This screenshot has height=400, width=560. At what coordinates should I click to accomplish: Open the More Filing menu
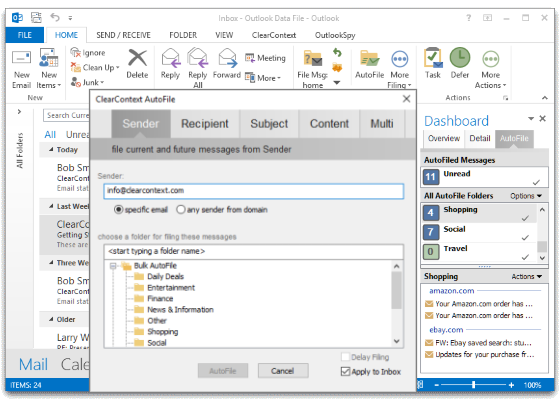coord(399,69)
